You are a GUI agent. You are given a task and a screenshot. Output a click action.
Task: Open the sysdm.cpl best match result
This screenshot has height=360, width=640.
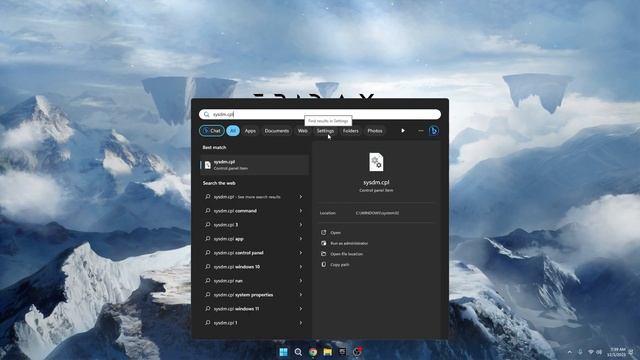click(254, 165)
